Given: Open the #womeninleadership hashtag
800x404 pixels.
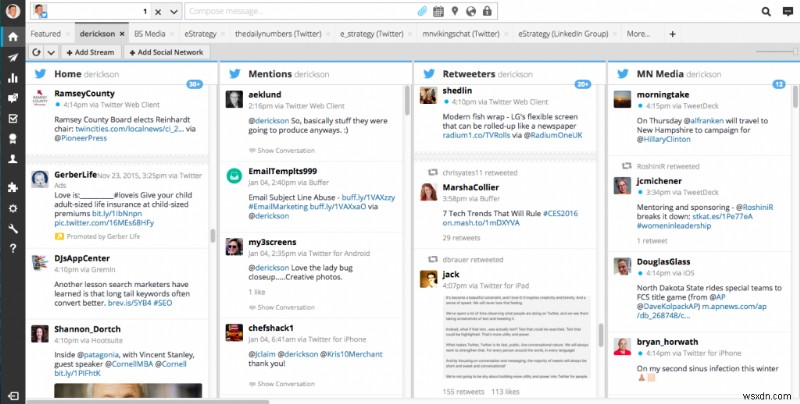Looking at the screenshot, I should (x=673, y=225).
